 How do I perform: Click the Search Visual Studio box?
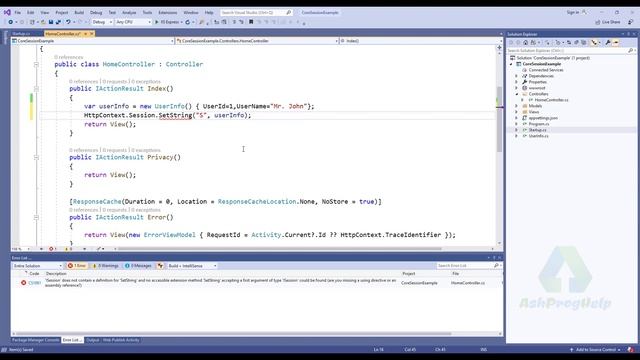[x=256, y=12]
